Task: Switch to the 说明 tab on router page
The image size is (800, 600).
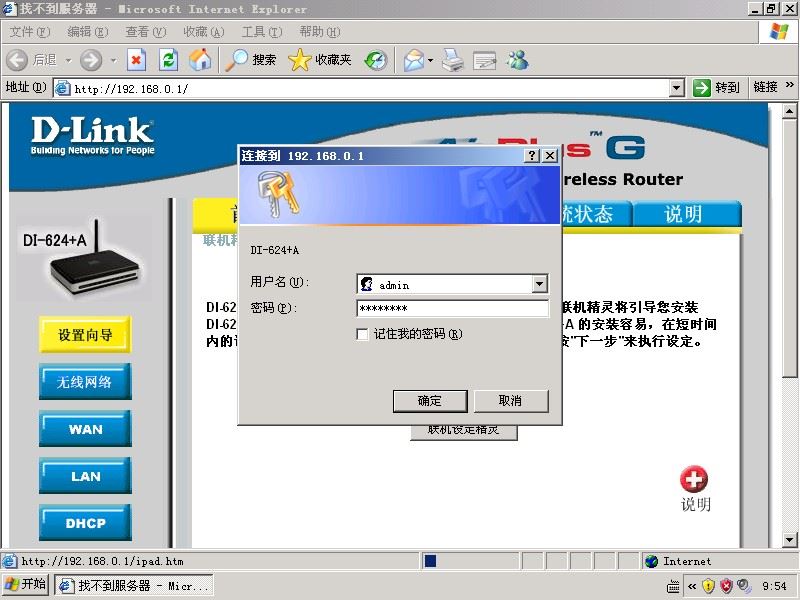Action: 686,214
